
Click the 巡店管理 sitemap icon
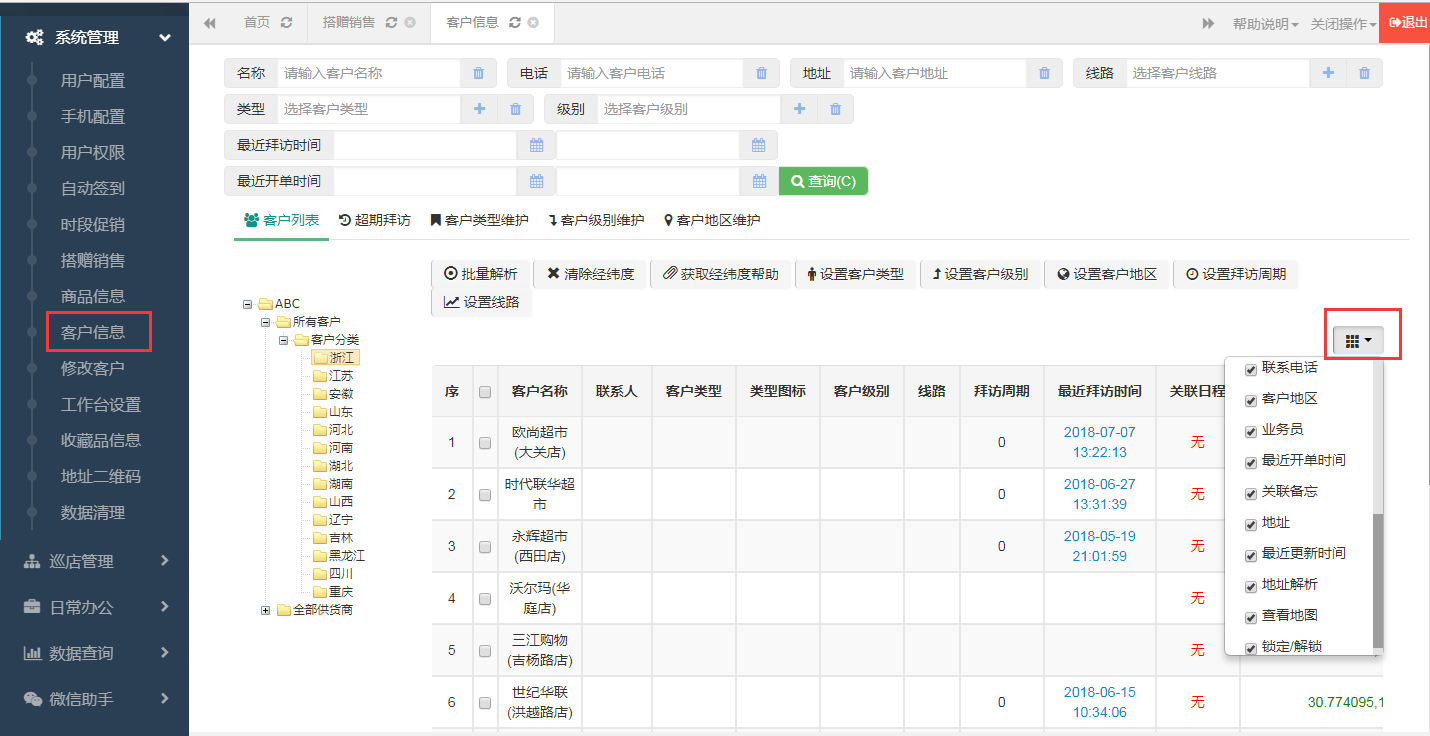coord(32,562)
